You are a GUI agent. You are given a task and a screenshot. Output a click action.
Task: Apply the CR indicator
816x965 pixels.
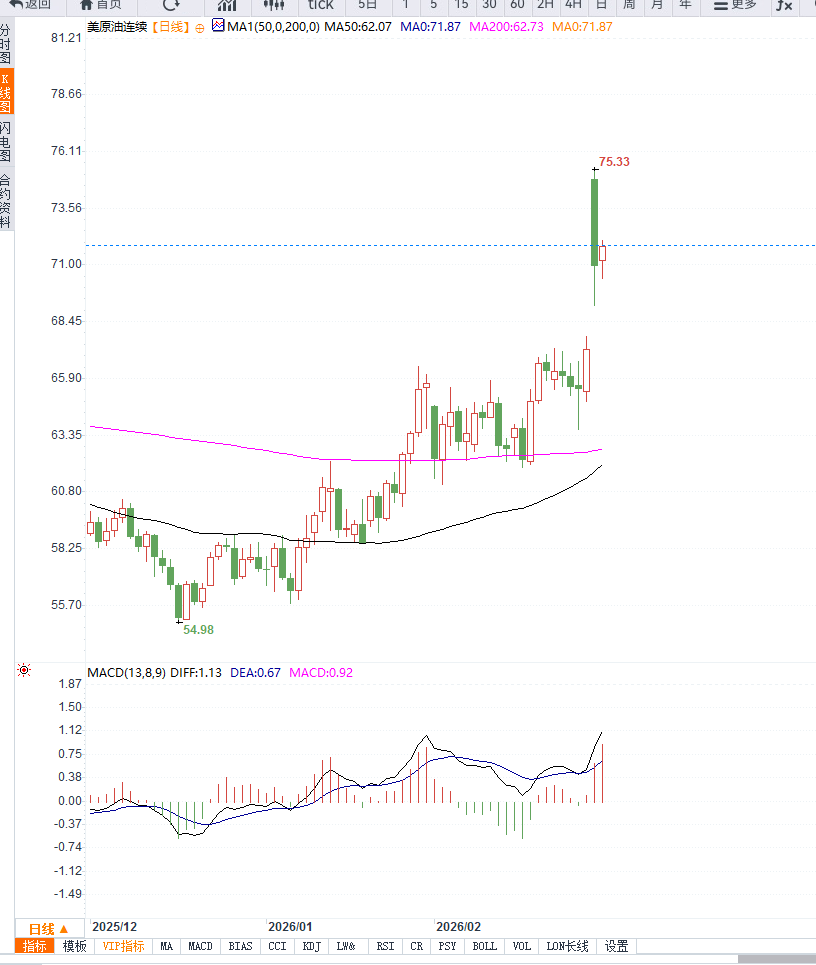(417, 946)
